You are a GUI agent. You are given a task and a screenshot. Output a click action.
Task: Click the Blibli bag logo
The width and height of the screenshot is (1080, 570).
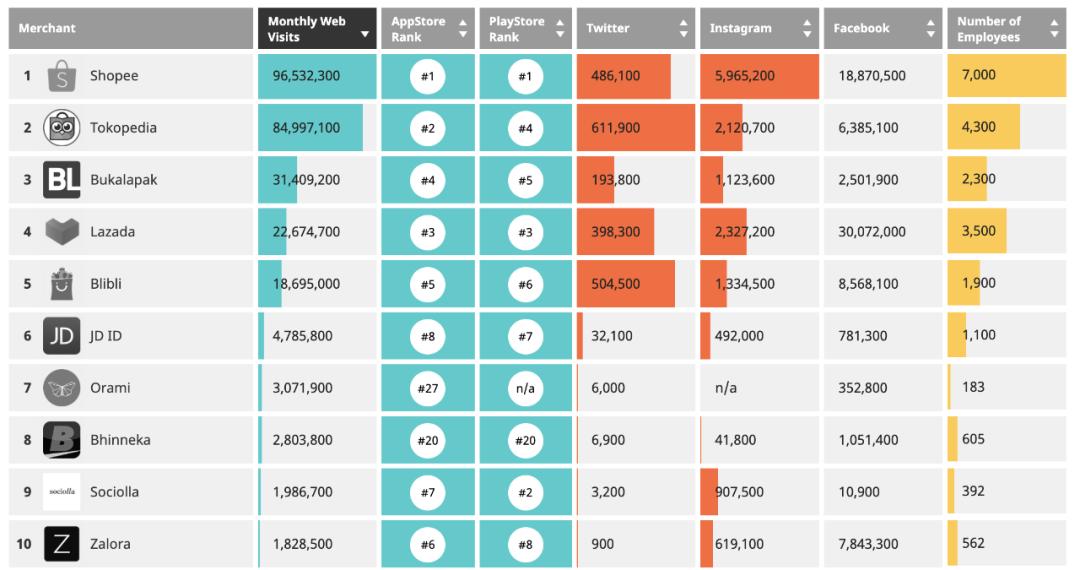coord(61,284)
